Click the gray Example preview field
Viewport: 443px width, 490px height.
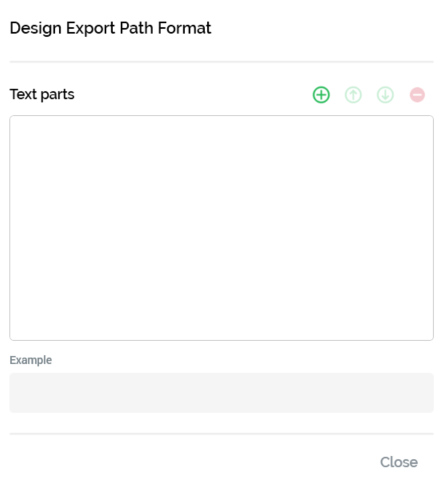221,393
